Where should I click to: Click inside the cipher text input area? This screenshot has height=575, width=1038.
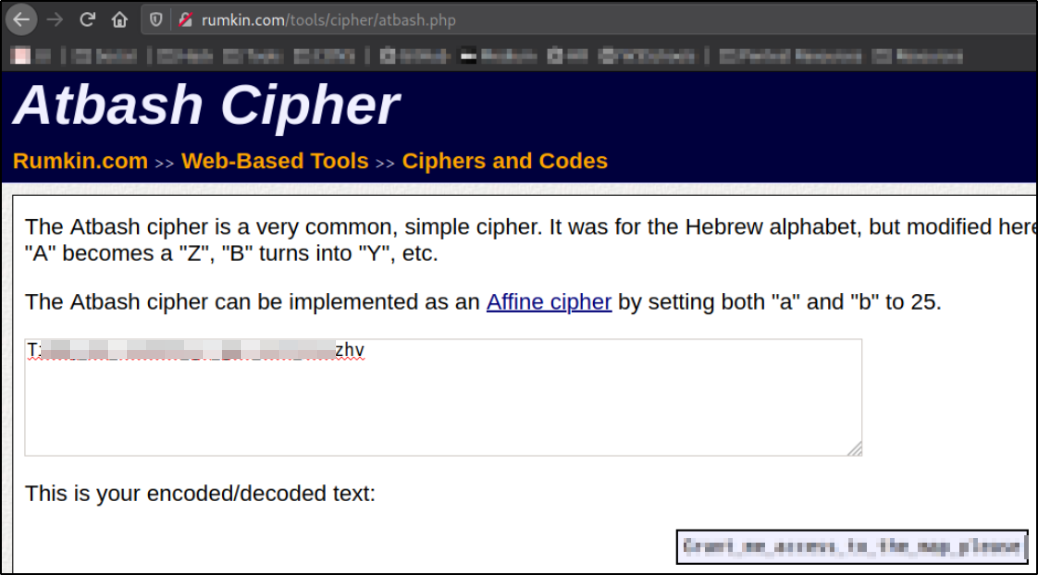coord(443,397)
